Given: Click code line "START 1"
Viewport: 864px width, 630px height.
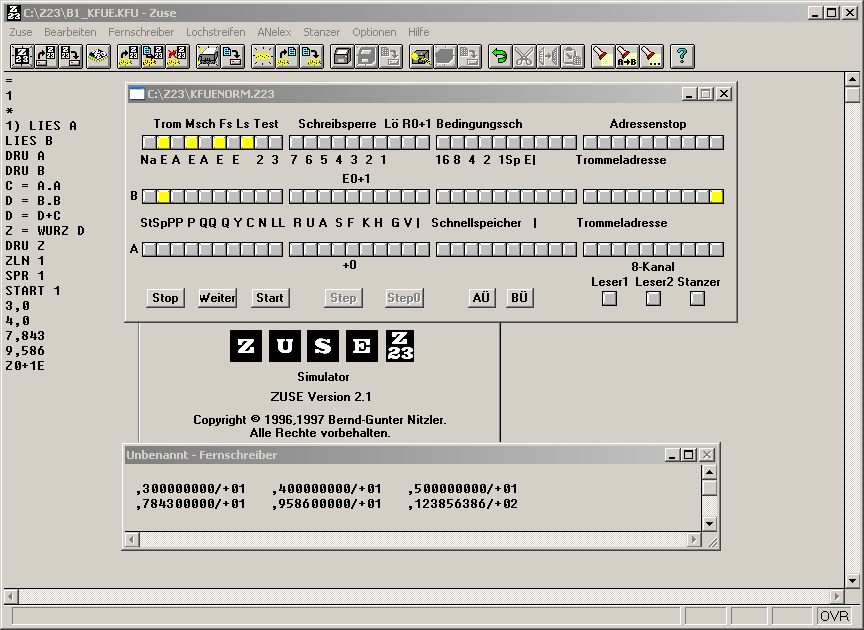Looking at the screenshot, I should (33, 290).
